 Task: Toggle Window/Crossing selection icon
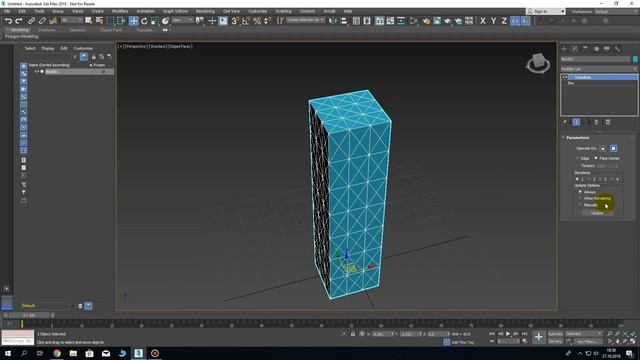(x=121, y=21)
